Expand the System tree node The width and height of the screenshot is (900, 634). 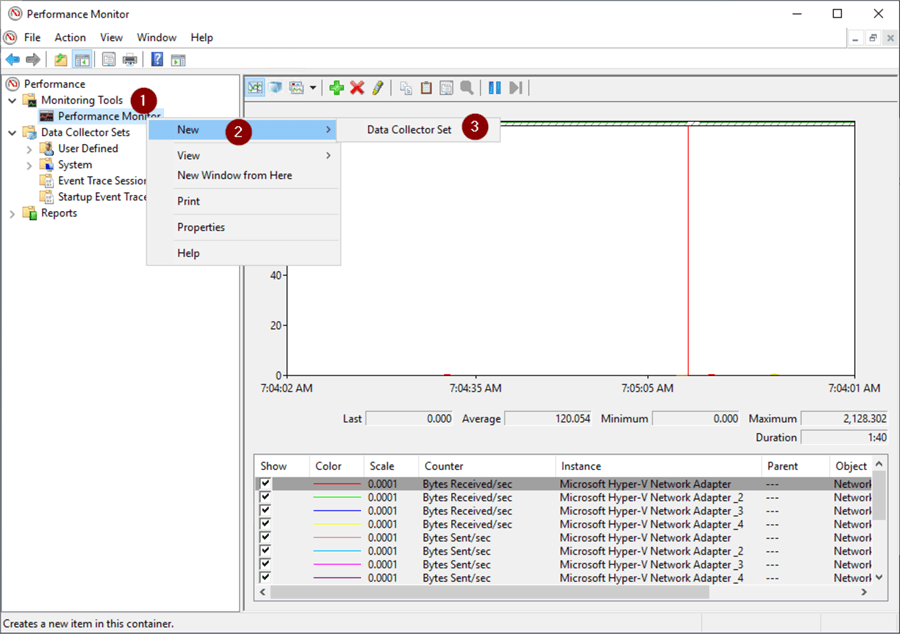point(29,165)
